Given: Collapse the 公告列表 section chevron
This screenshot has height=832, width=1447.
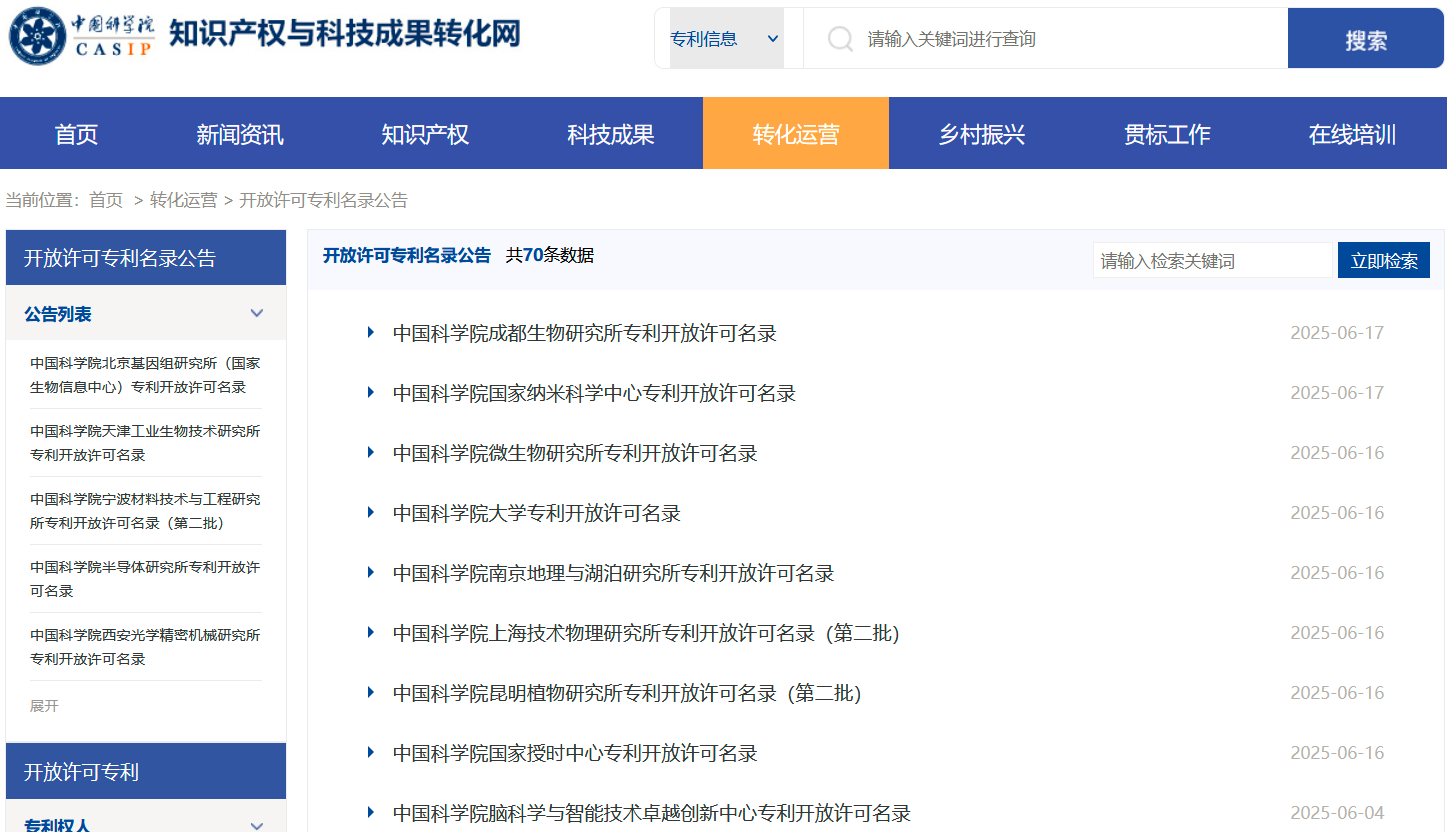Looking at the screenshot, I should click(257, 313).
